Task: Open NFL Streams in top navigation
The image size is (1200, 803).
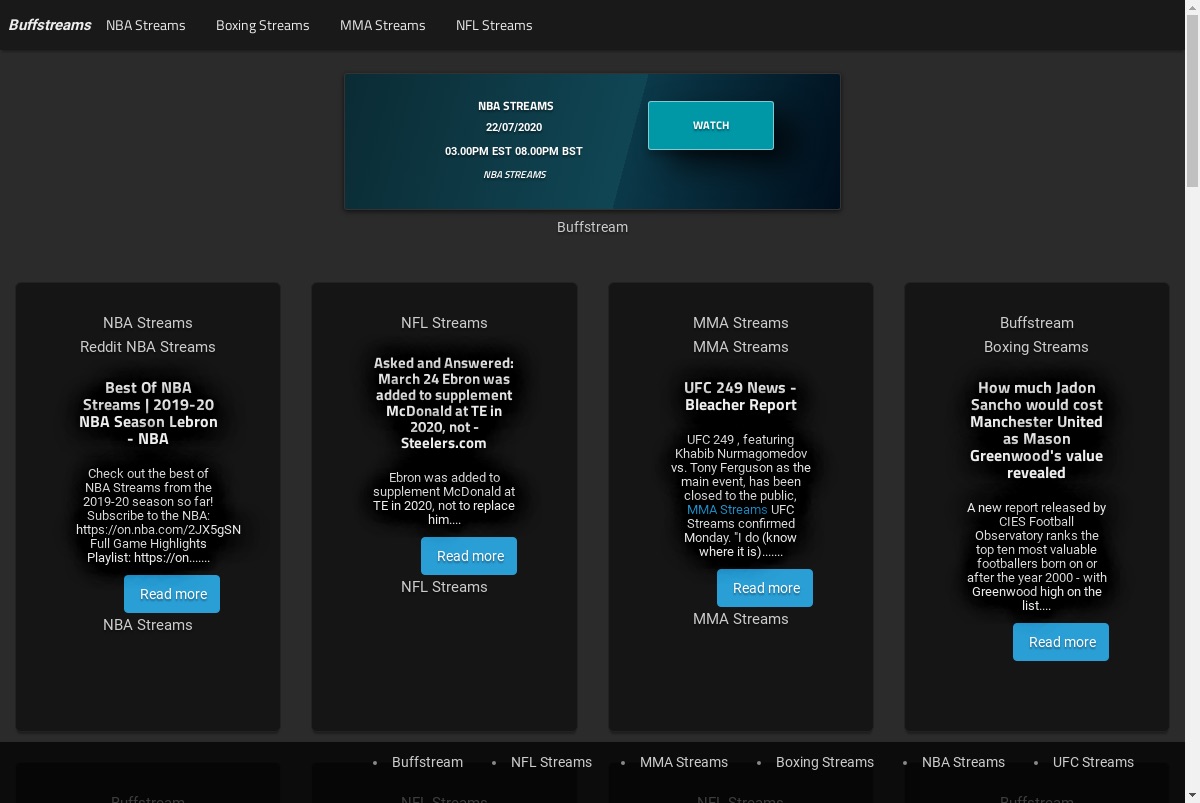Action: 494,25
